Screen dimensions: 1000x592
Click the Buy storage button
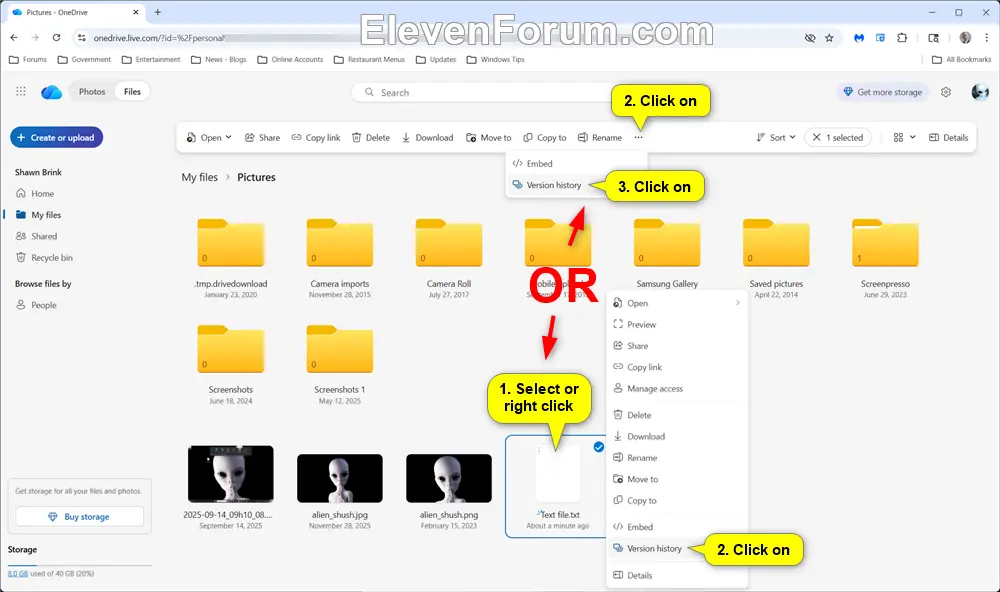coord(79,517)
